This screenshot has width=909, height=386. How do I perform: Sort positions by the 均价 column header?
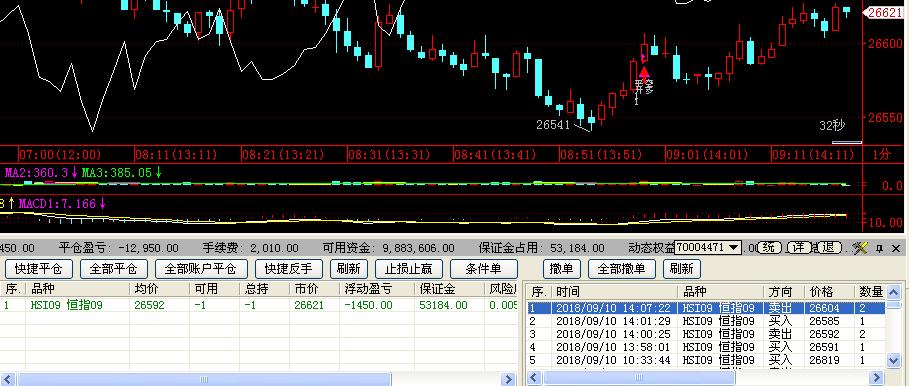pos(160,289)
